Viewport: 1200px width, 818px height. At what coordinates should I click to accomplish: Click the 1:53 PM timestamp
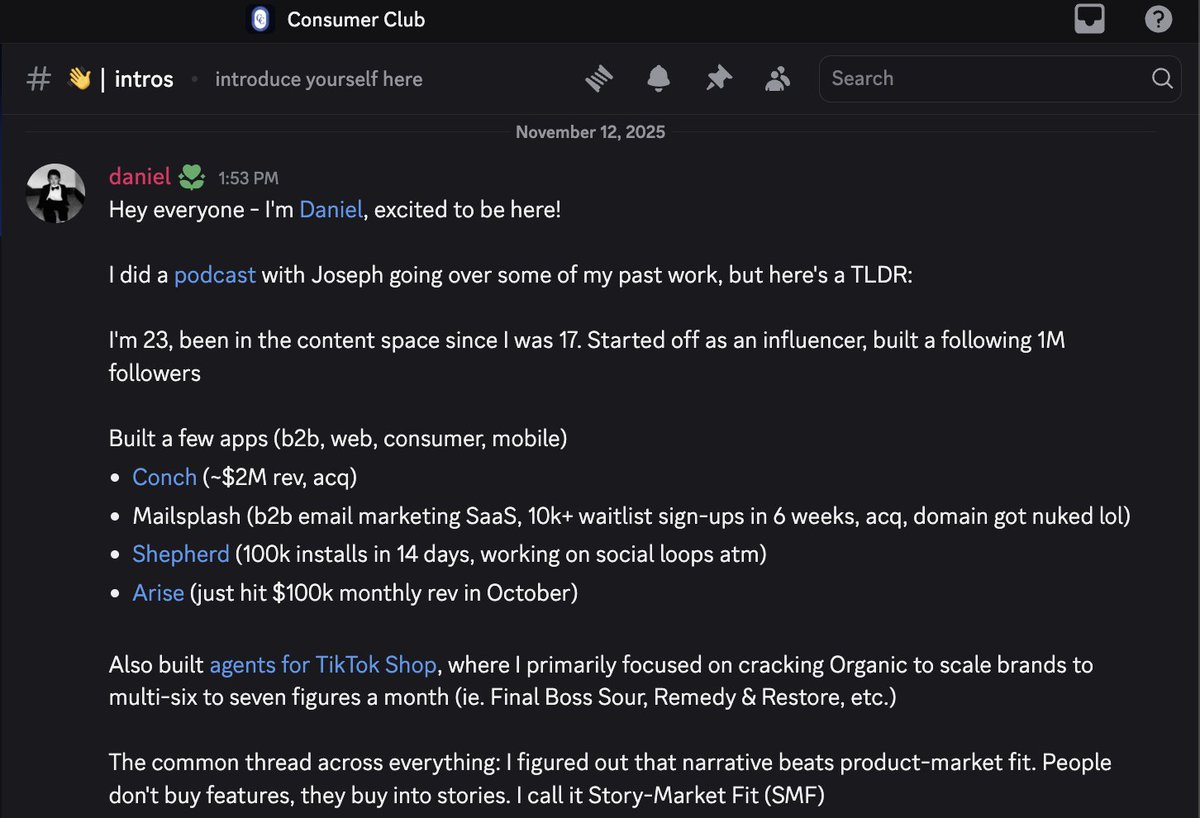click(x=248, y=178)
